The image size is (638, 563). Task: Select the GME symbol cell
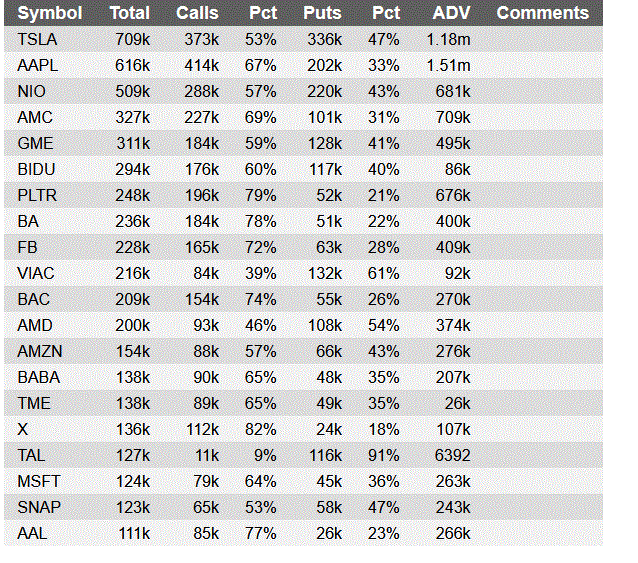35,143
